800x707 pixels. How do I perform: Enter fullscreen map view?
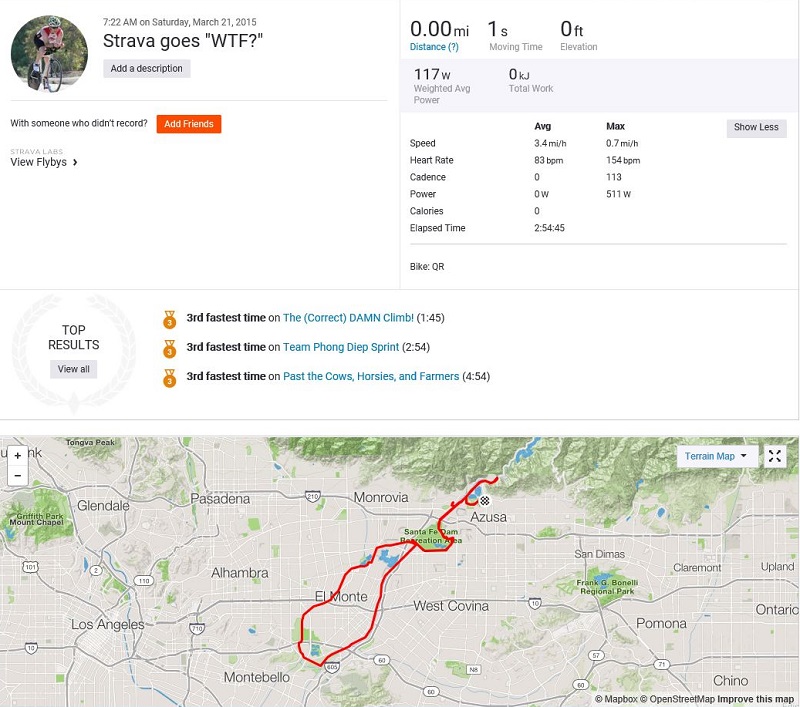pos(775,456)
